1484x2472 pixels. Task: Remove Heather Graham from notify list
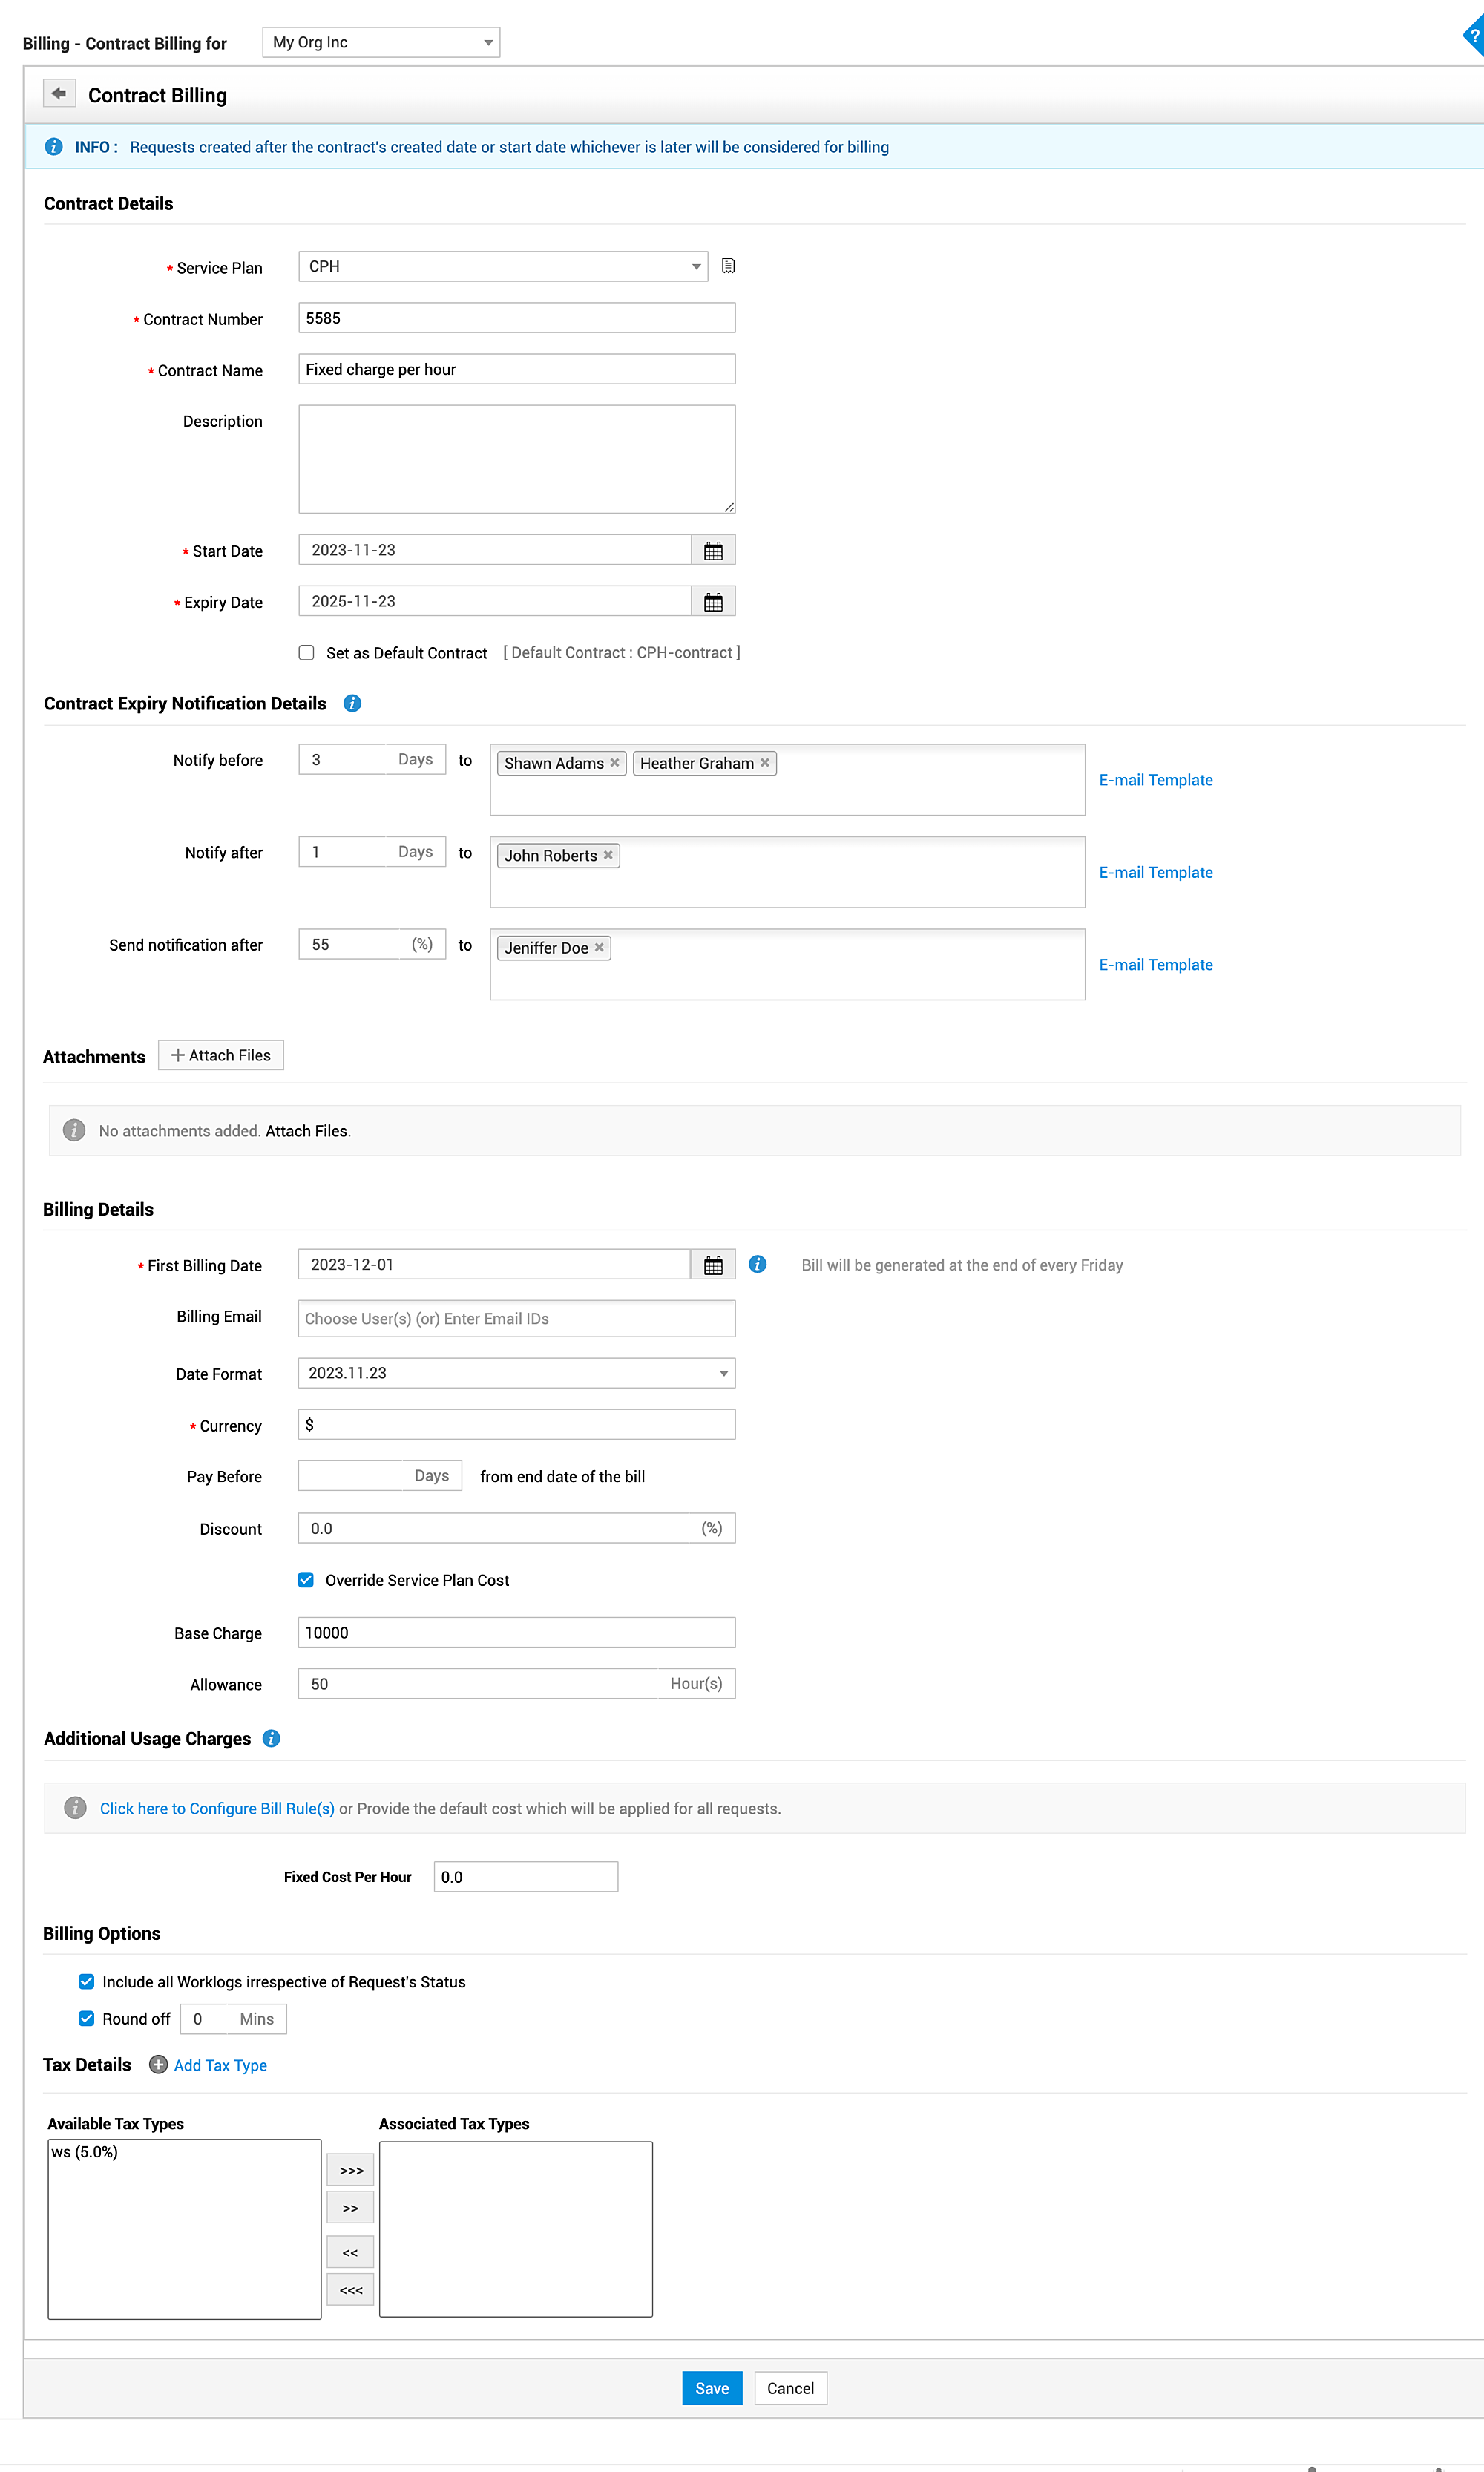tap(765, 763)
